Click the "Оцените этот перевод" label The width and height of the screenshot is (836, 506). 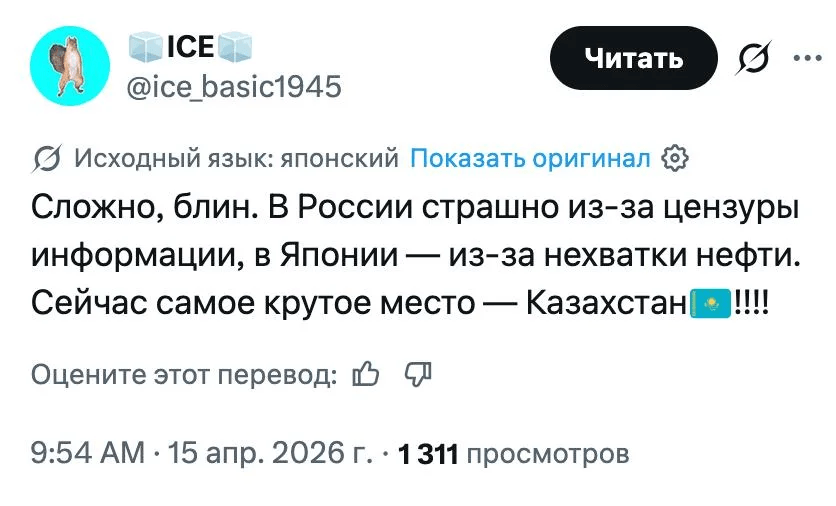pos(183,374)
